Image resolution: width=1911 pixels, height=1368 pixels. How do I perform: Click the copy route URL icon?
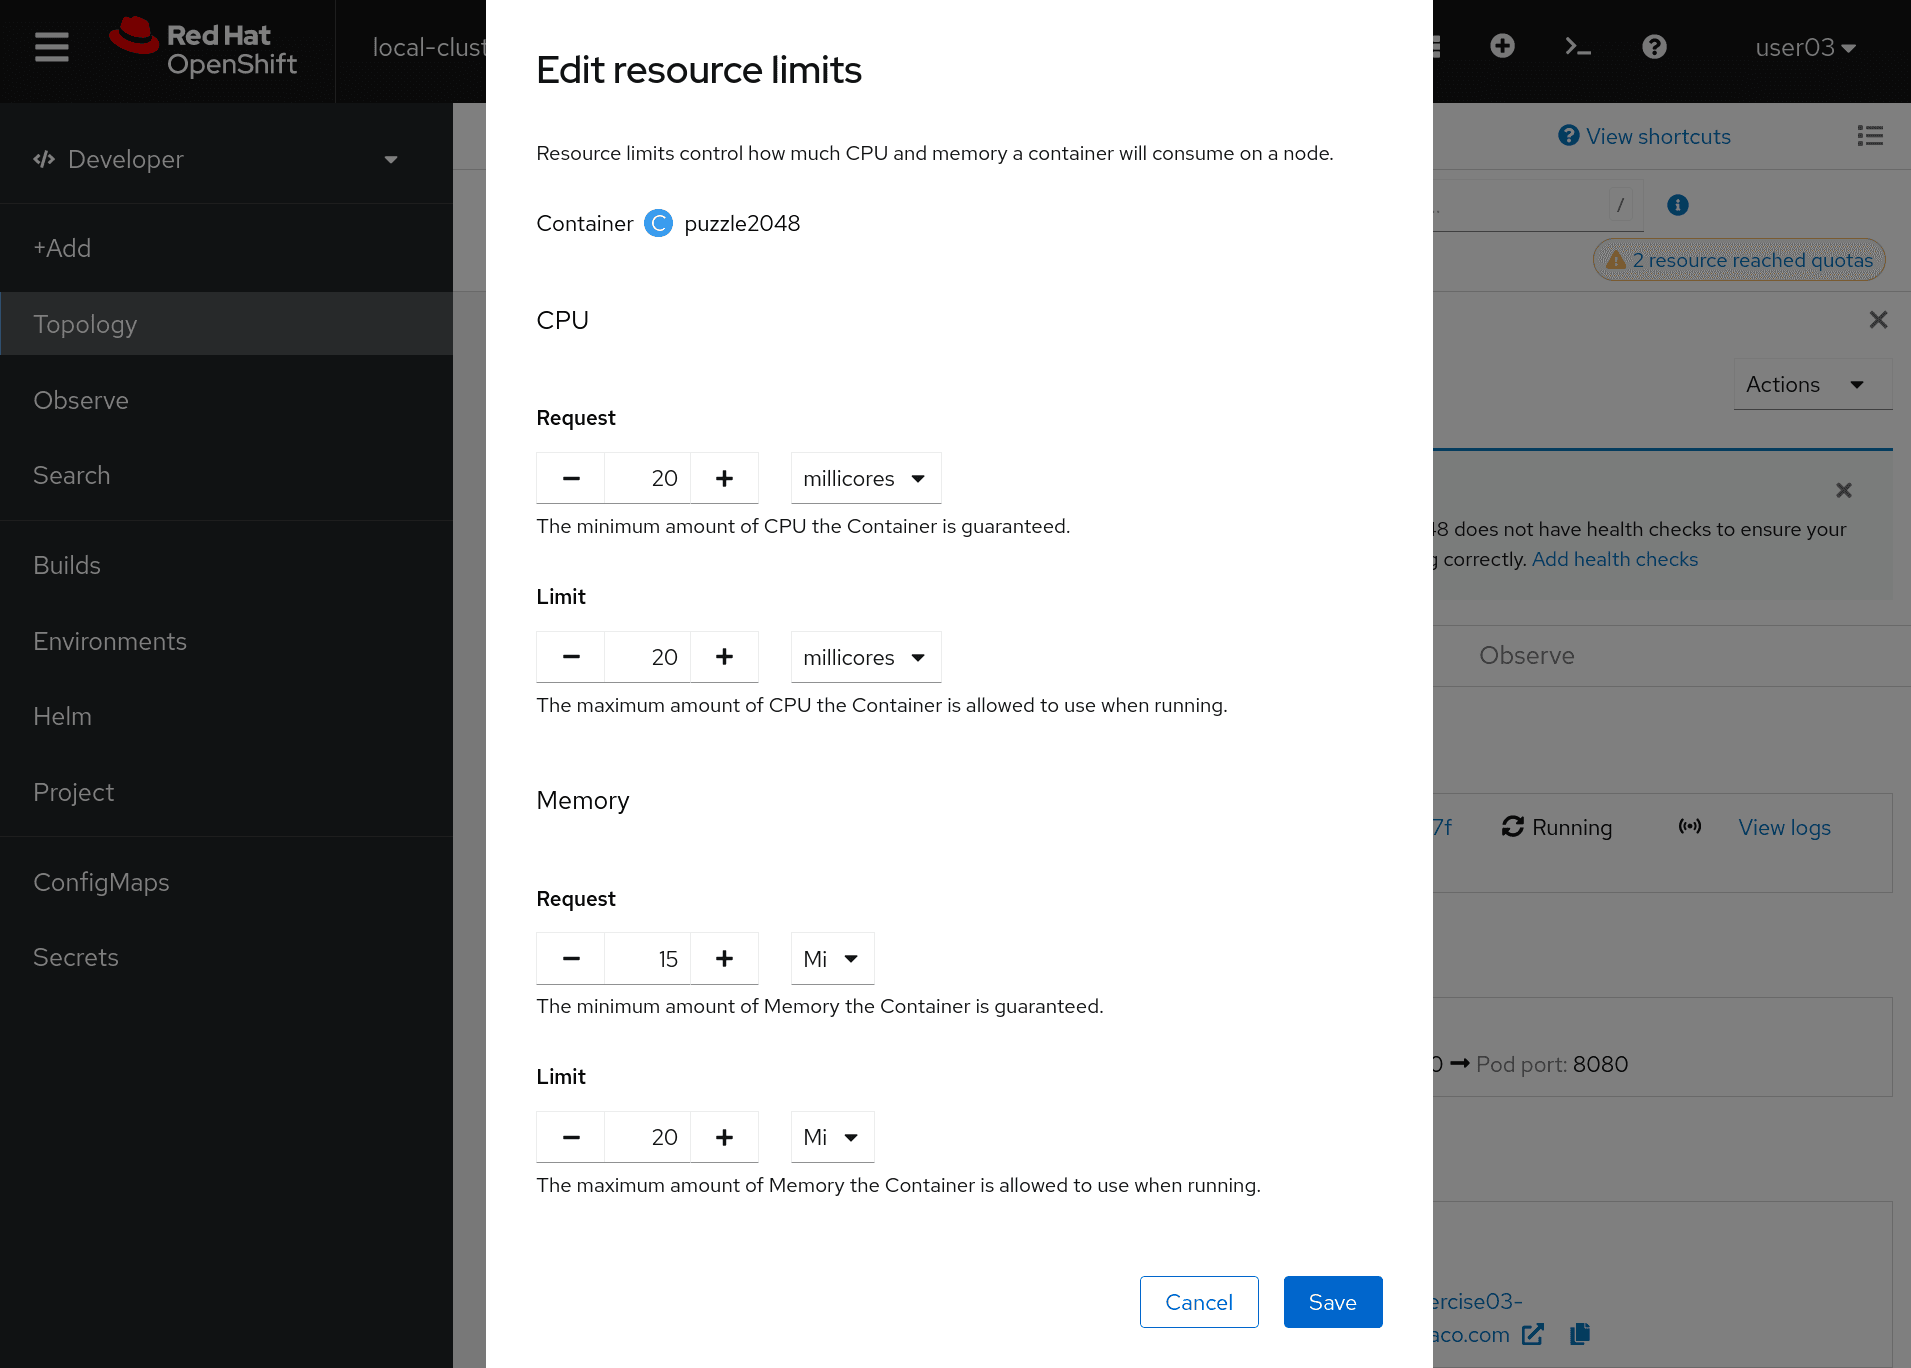tap(1580, 1334)
